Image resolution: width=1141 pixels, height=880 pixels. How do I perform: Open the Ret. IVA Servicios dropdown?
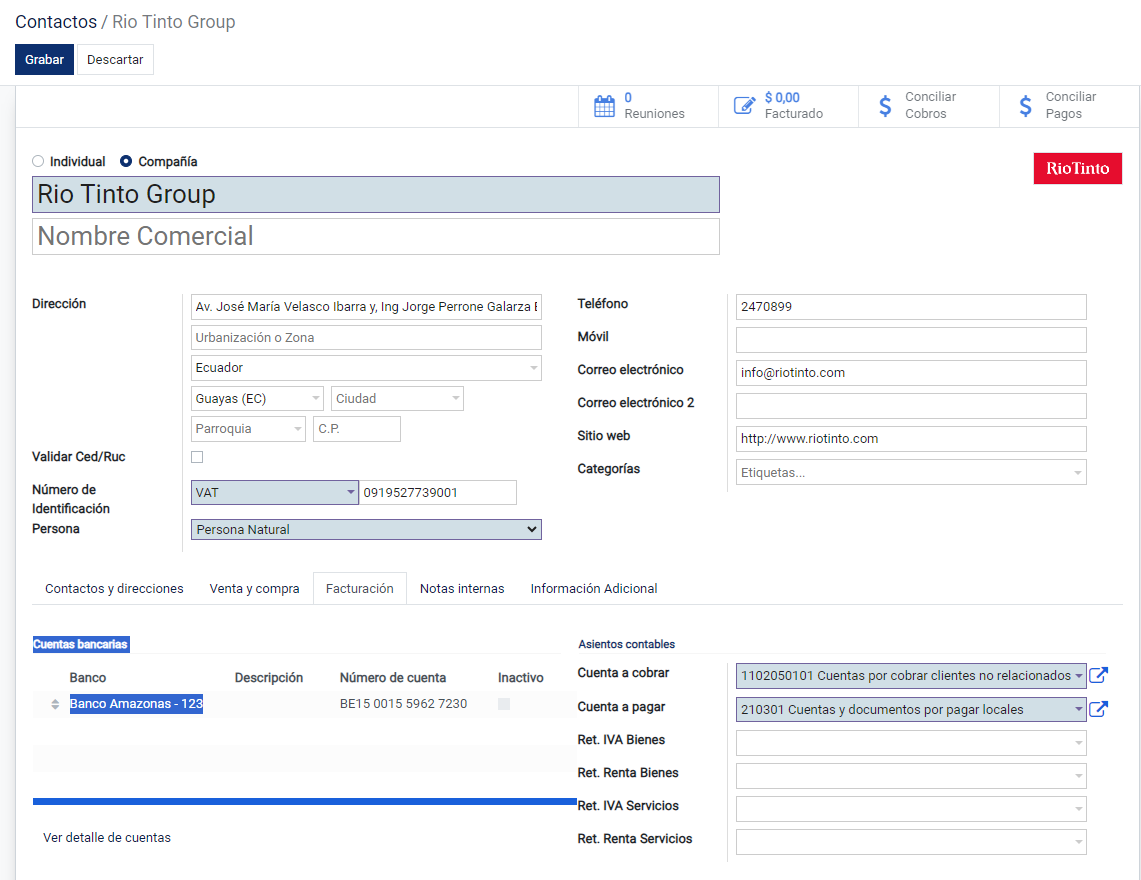point(911,809)
